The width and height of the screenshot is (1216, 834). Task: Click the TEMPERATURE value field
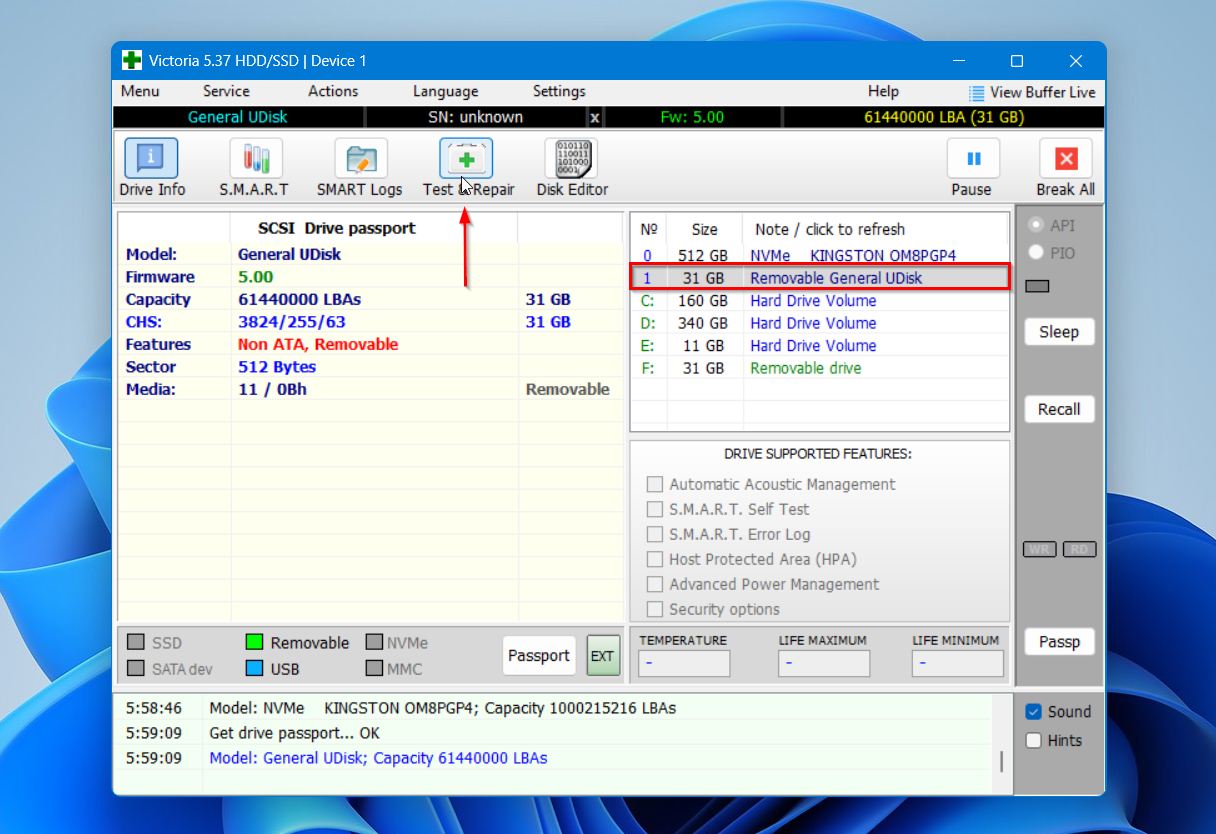685,663
